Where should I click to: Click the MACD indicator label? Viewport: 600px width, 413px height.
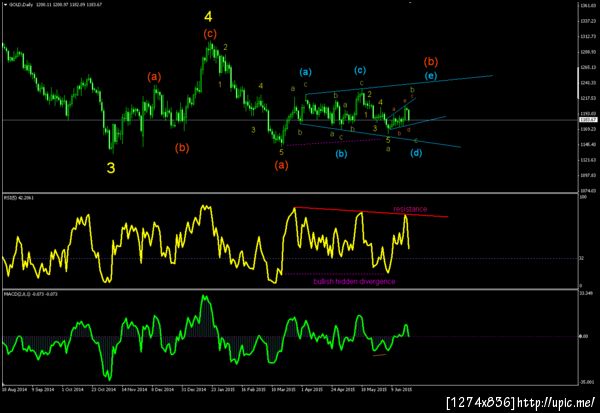(31, 294)
